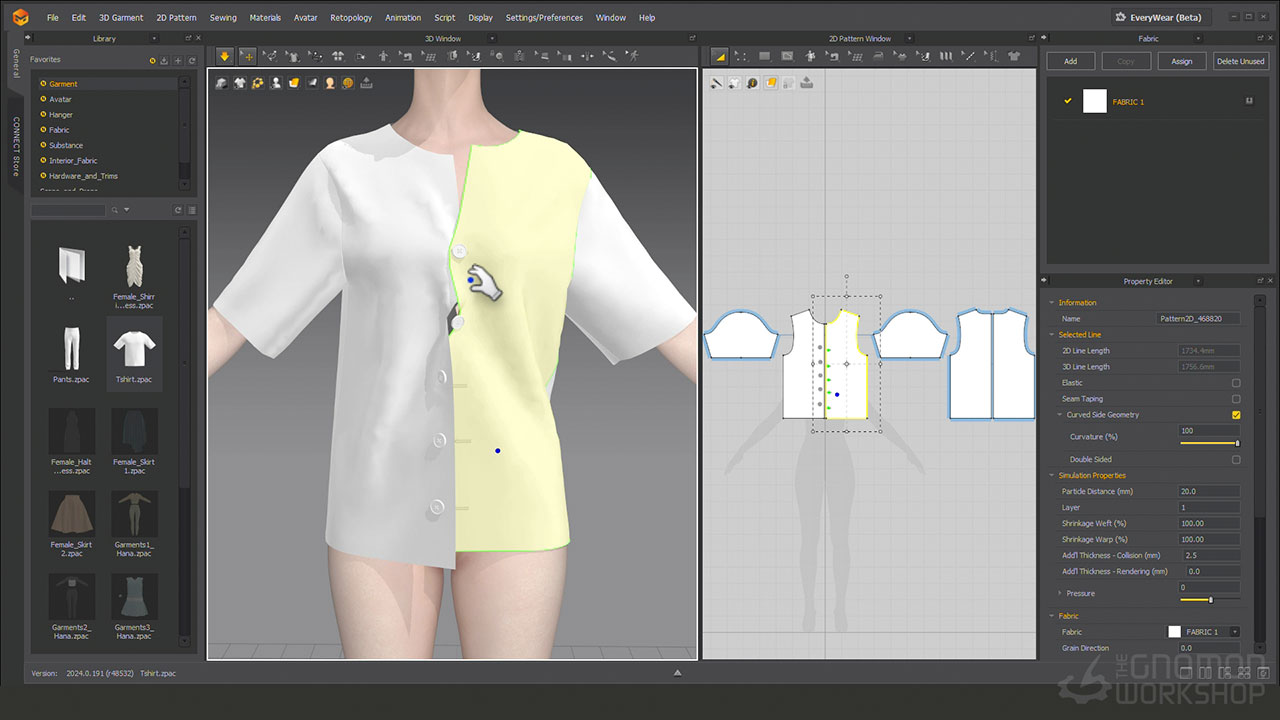Click the Assign button in Fabric panel
The width and height of the screenshot is (1280, 720).
pos(1181,61)
